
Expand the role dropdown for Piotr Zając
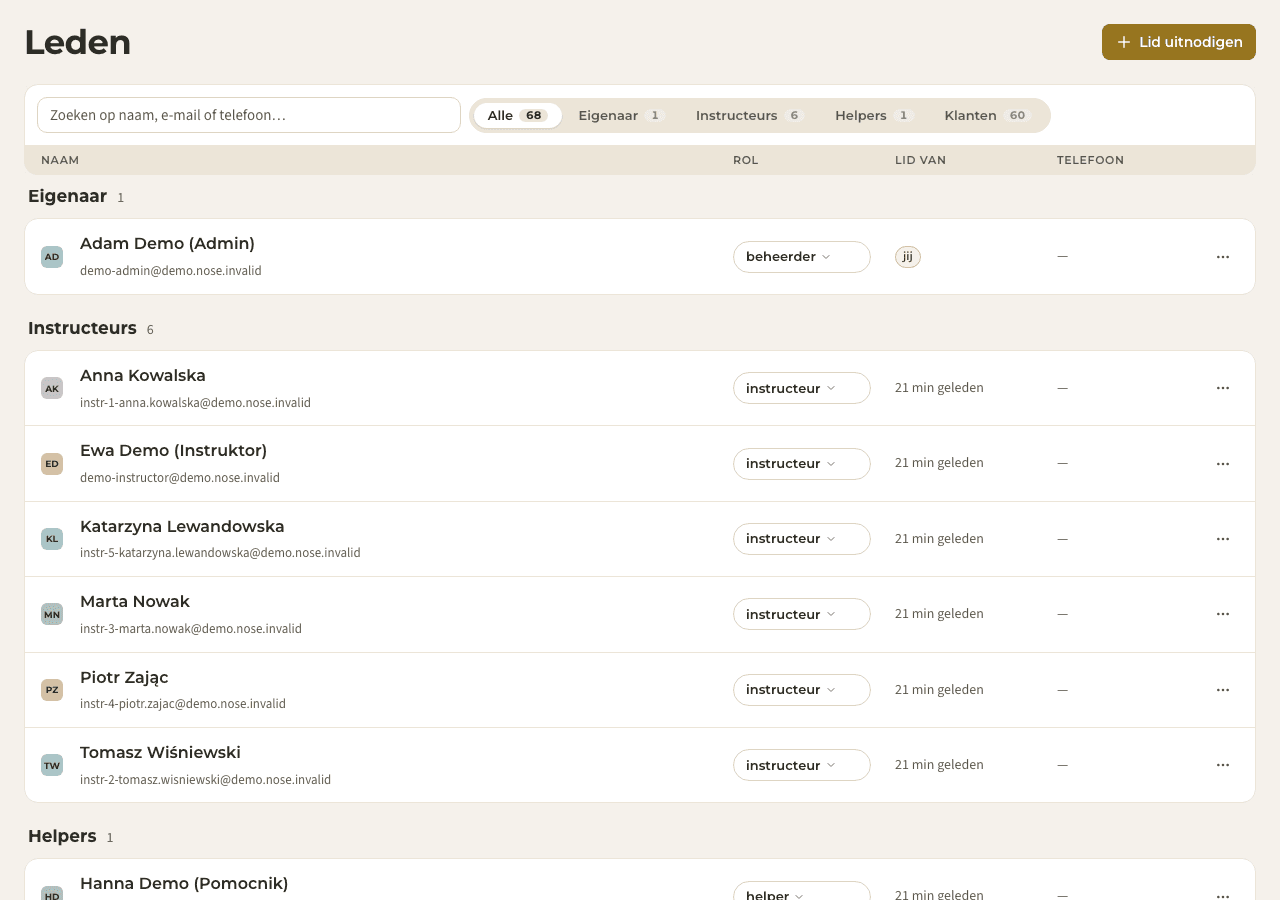[801, 690]
